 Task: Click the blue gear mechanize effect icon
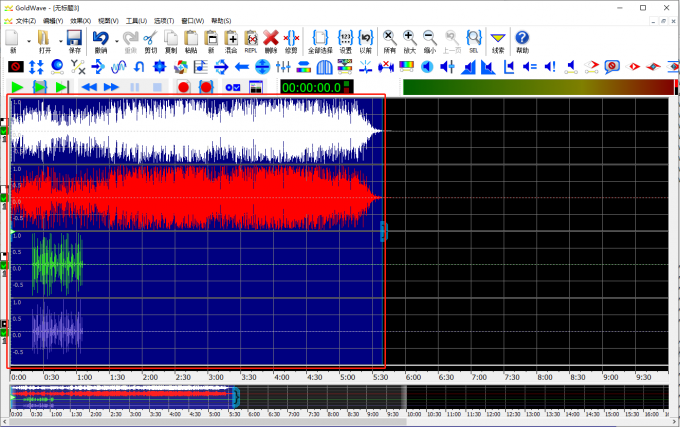160,67
